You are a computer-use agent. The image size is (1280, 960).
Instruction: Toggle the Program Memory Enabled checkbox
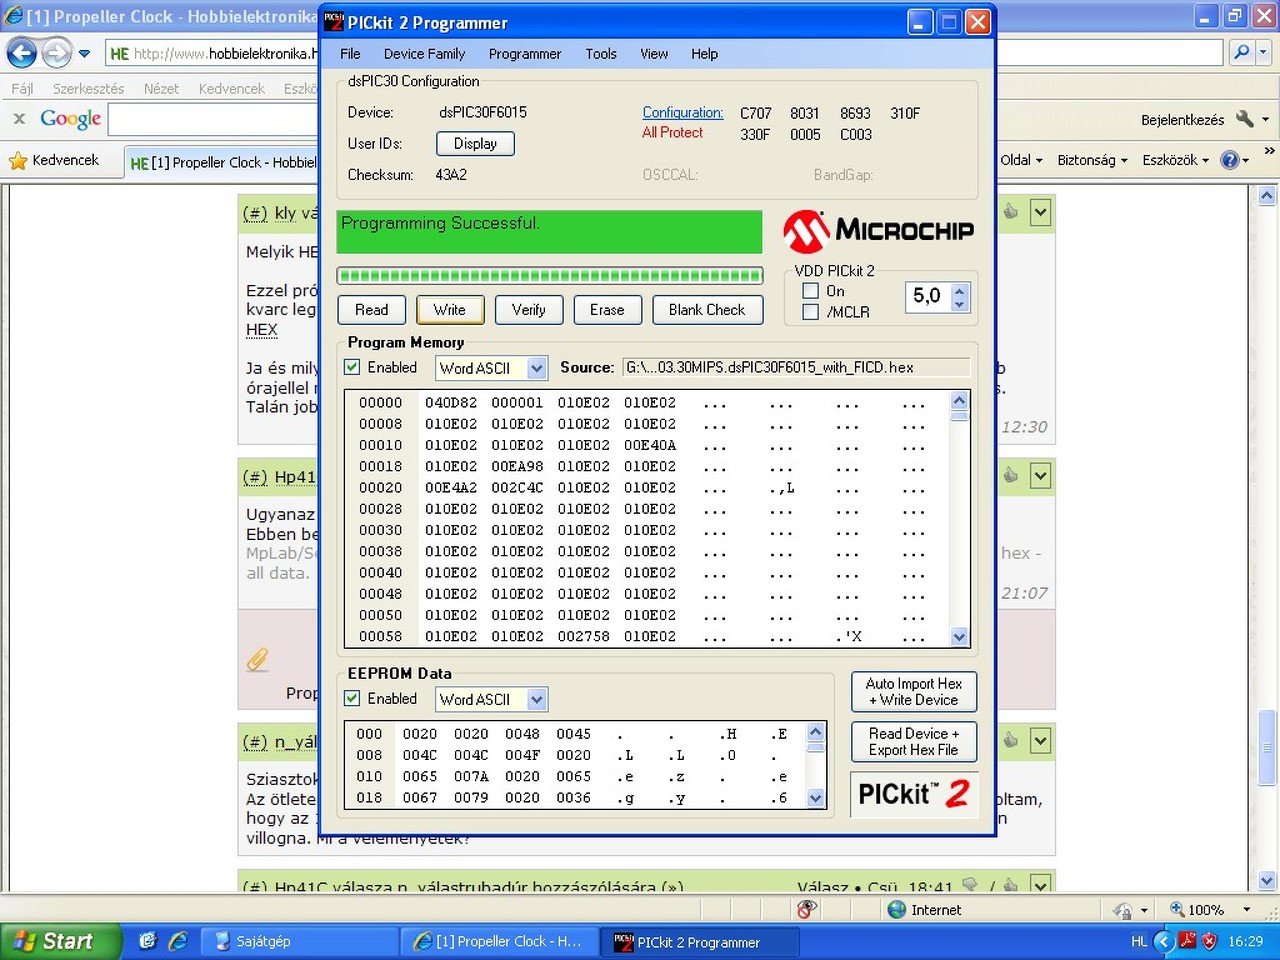pyautogui.click(x=352, y=367)
